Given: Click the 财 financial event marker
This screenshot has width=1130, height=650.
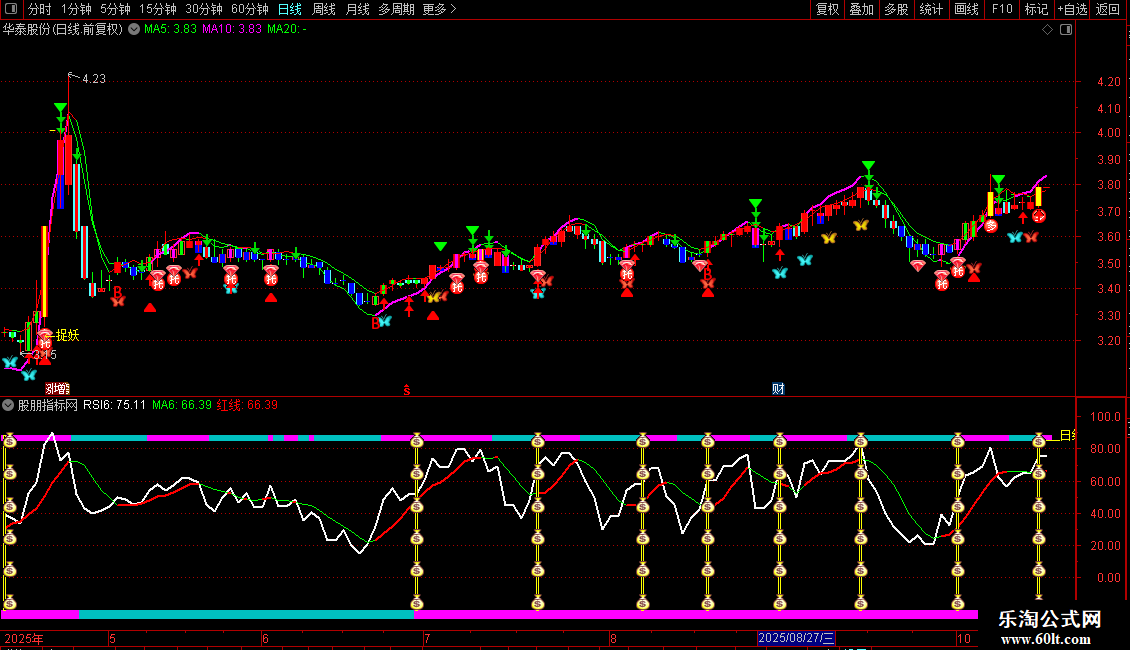Looking at the screenshot, I should pos(778,389).
